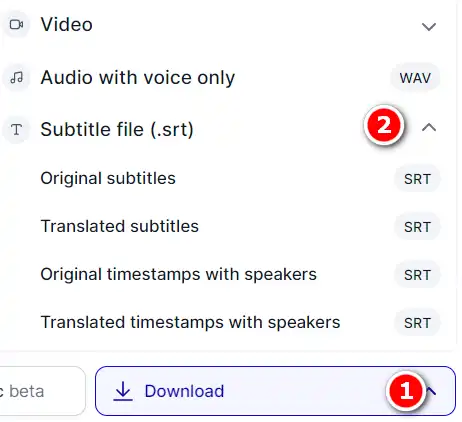462x422 pixels.
Task: Collapse the Subtitle file (.srt) section
Action: tap(429, 128)
